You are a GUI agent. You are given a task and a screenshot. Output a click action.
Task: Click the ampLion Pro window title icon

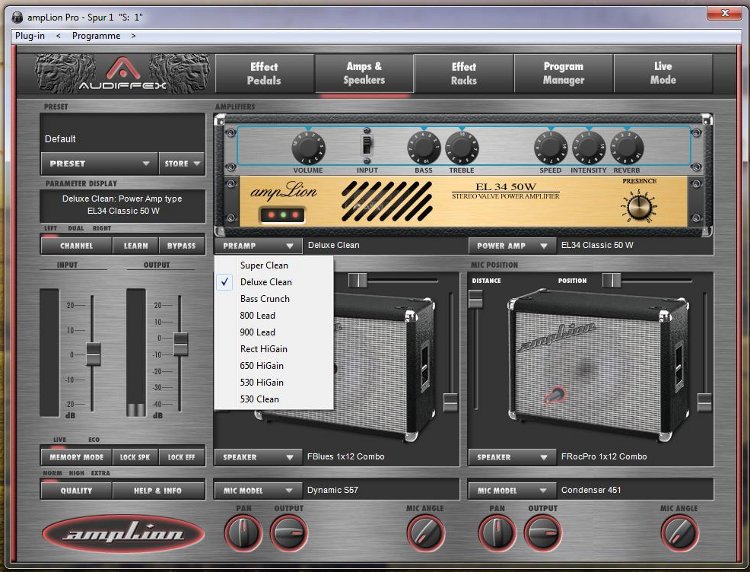18,17
